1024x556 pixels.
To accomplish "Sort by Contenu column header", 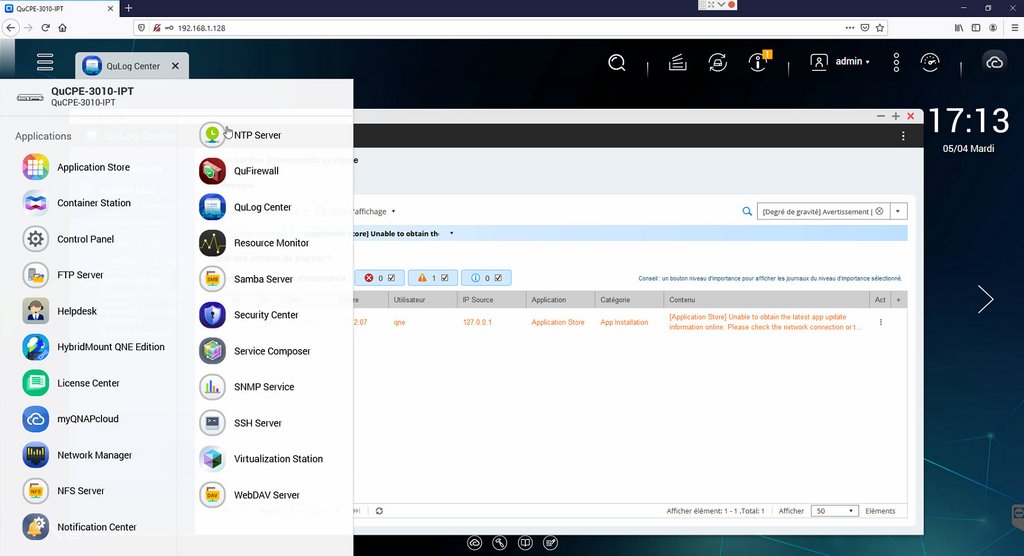I will point(767,300).
